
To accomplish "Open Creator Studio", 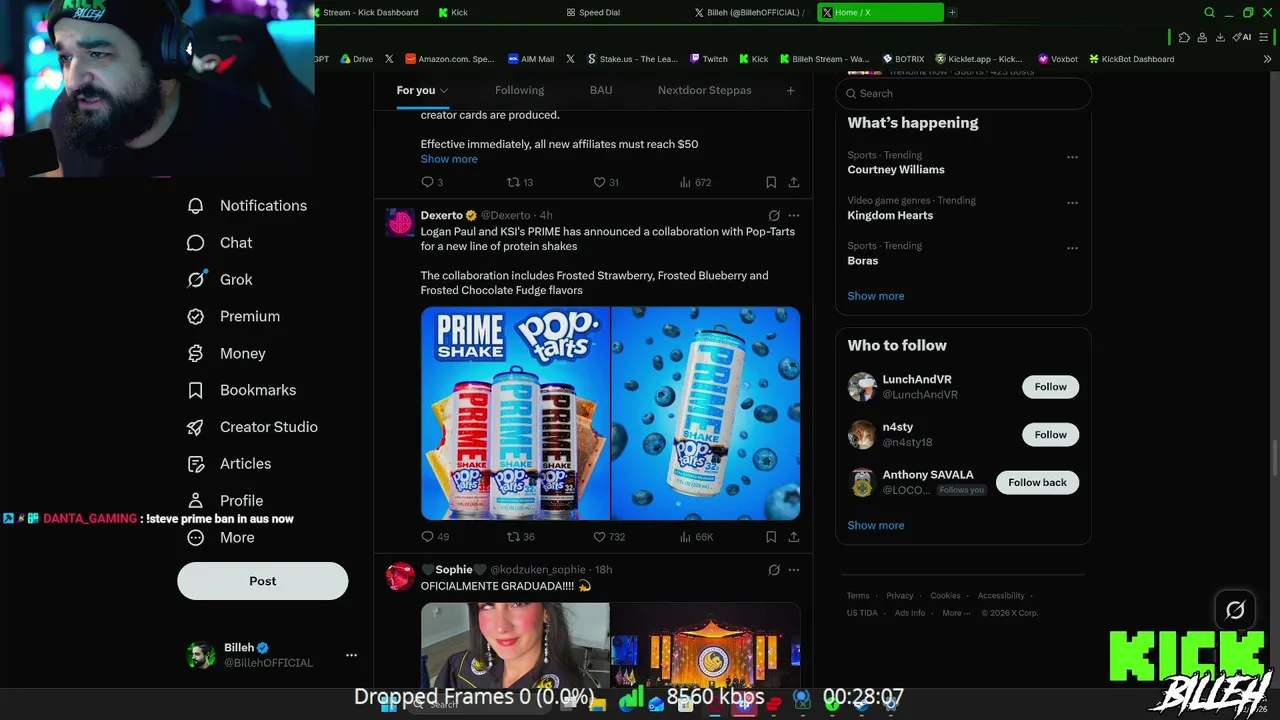I will 253,427.
